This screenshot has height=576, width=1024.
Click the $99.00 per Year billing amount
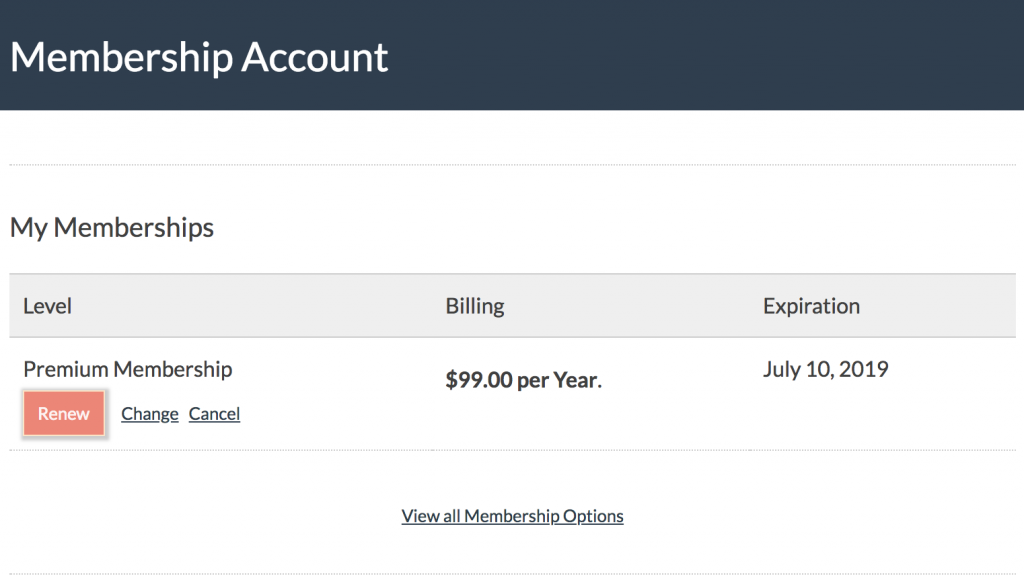pyautogui.click(x=523, y=379)
